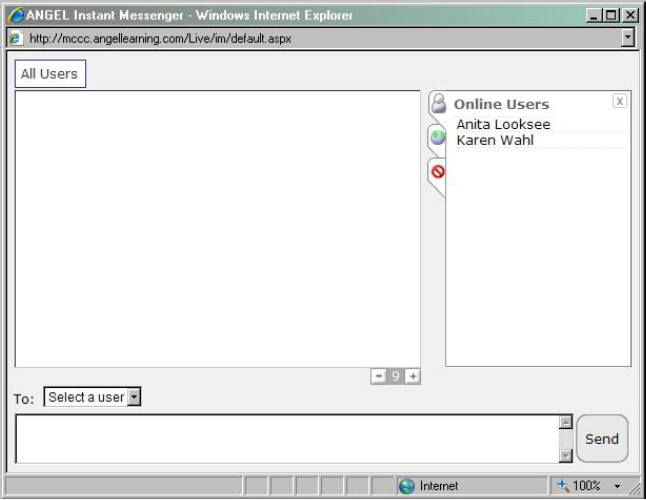Switch to the All Users tab
Screen dimensions: 646x500
tap(49, 74)
